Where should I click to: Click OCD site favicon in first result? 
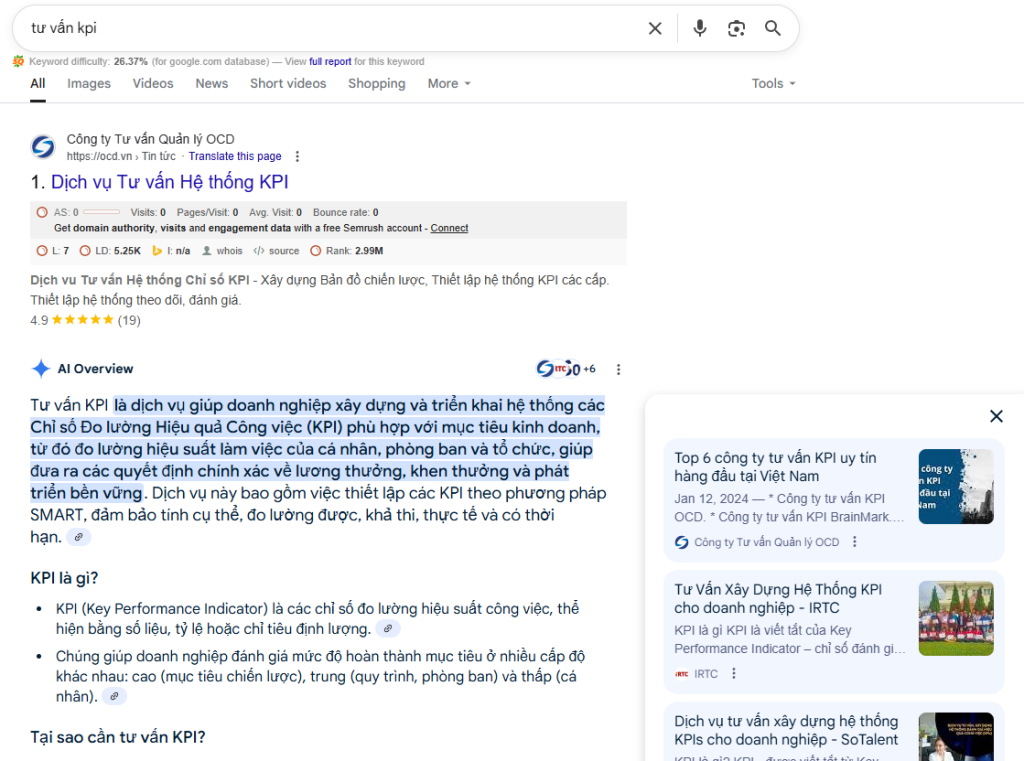tap(43, 146)
